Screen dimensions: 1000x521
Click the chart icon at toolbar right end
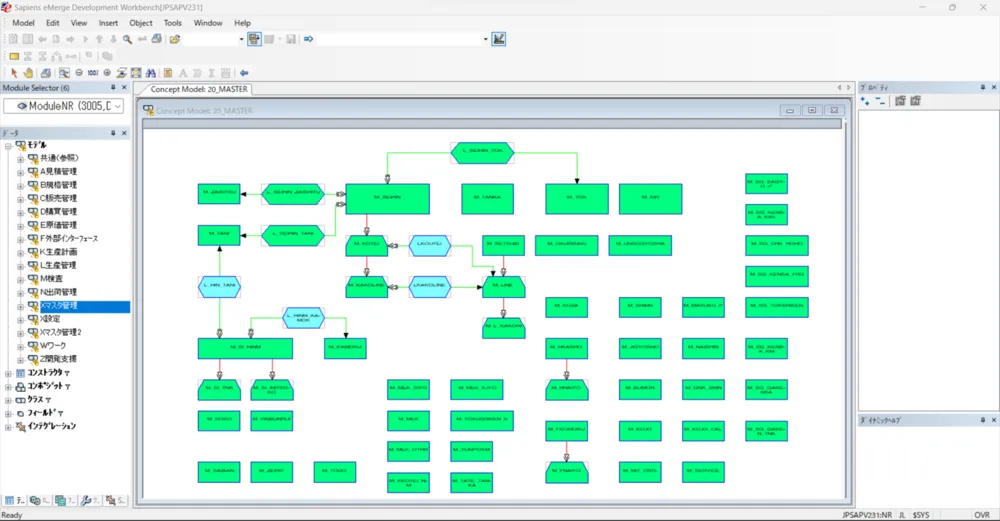click(x=499, y=39)
